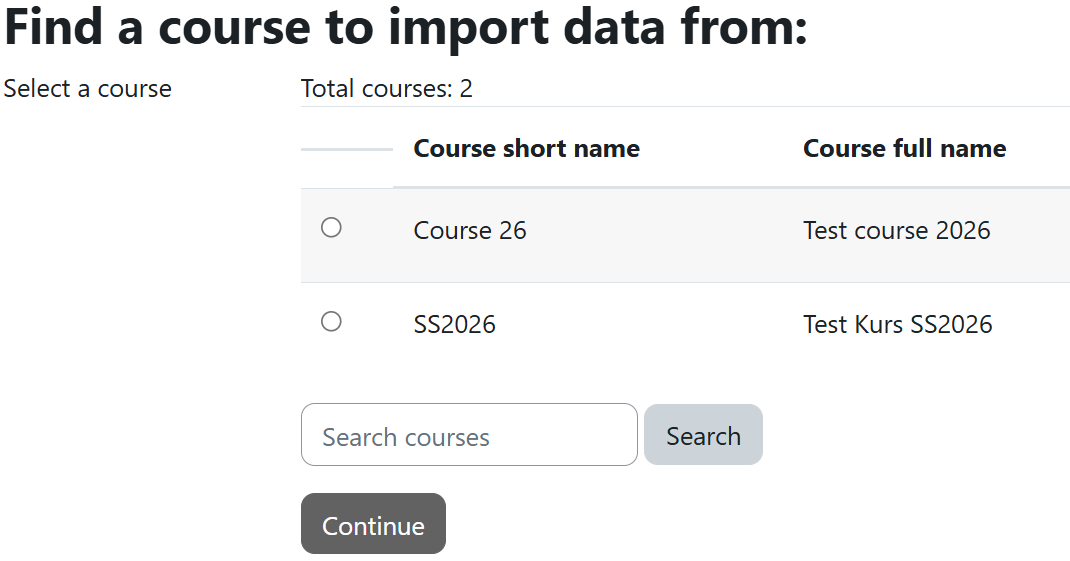The height and width of the screenshot is (561, 1070).
Task: Click the Test Kurs SS2026 full name
Action: coord(897,325)
